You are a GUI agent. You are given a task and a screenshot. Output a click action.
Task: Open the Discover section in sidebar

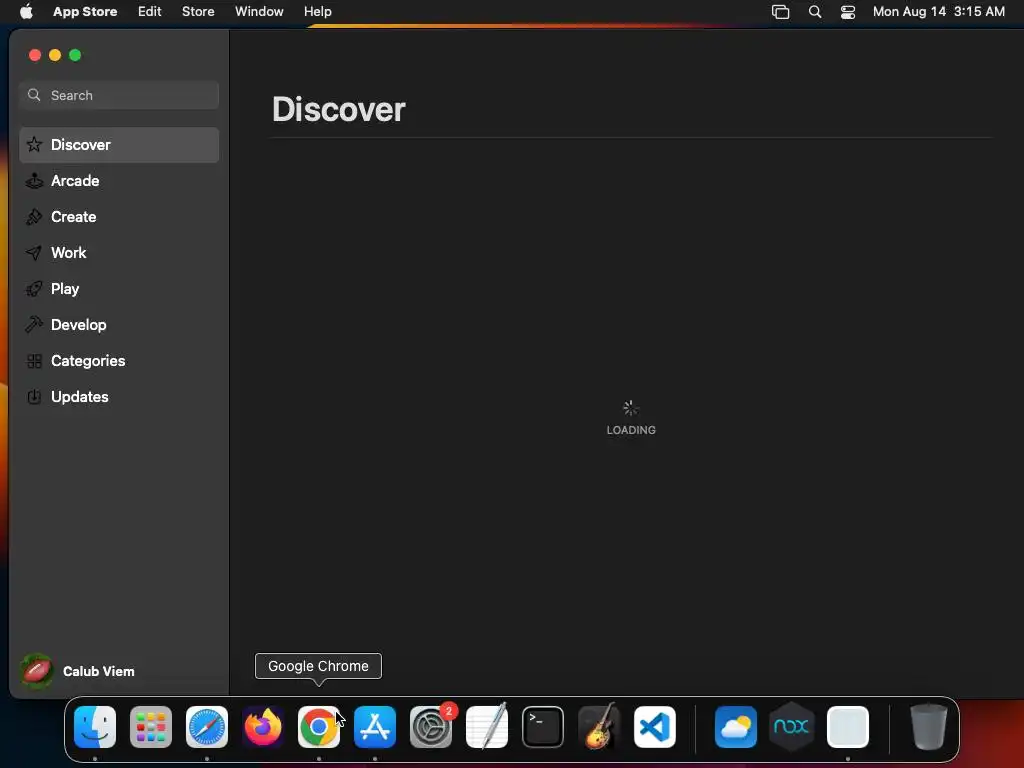coord(119,145)
